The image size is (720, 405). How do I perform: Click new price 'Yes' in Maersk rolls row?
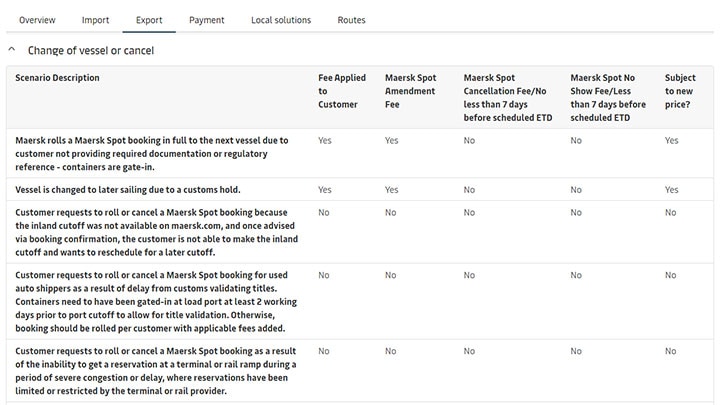tap(671, 141)
